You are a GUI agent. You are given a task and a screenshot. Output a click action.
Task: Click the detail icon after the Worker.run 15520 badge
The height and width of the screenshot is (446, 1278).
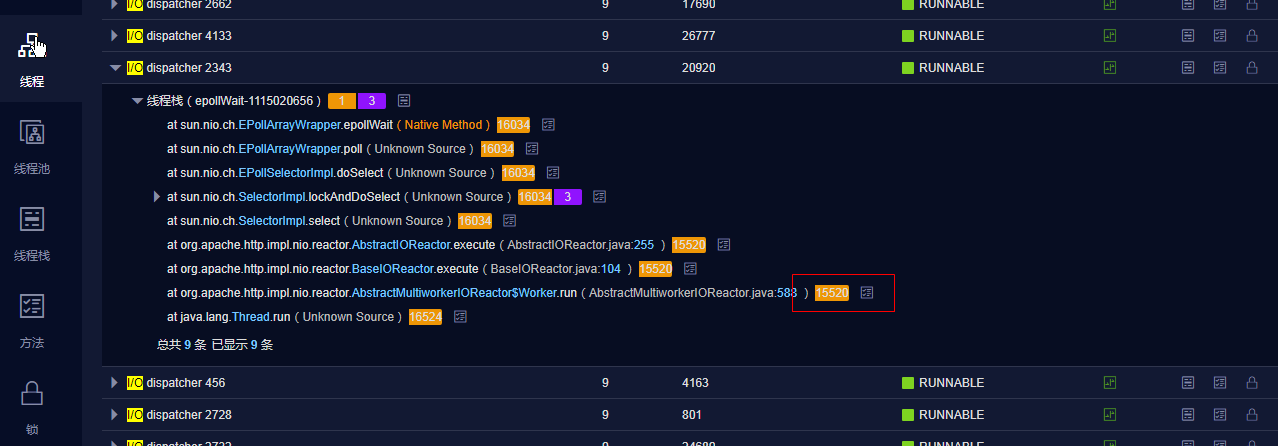[867, 293]
